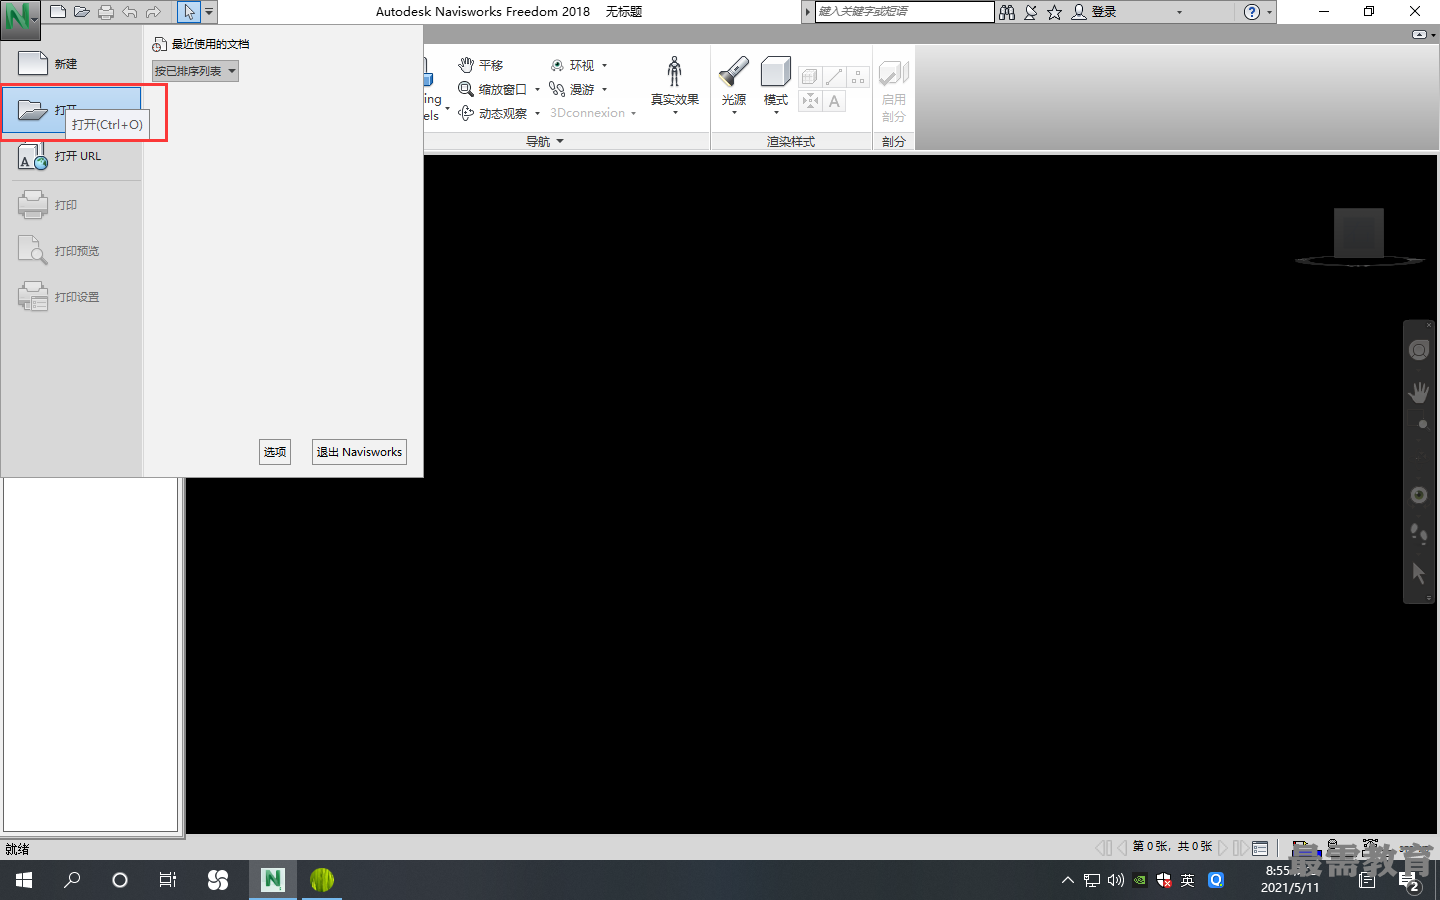Image resolution: width=1440 pixels, height=900 pixels.
Task: Click the 最近使用的文档 recent documents icon
Action: [x=159, y=44]
